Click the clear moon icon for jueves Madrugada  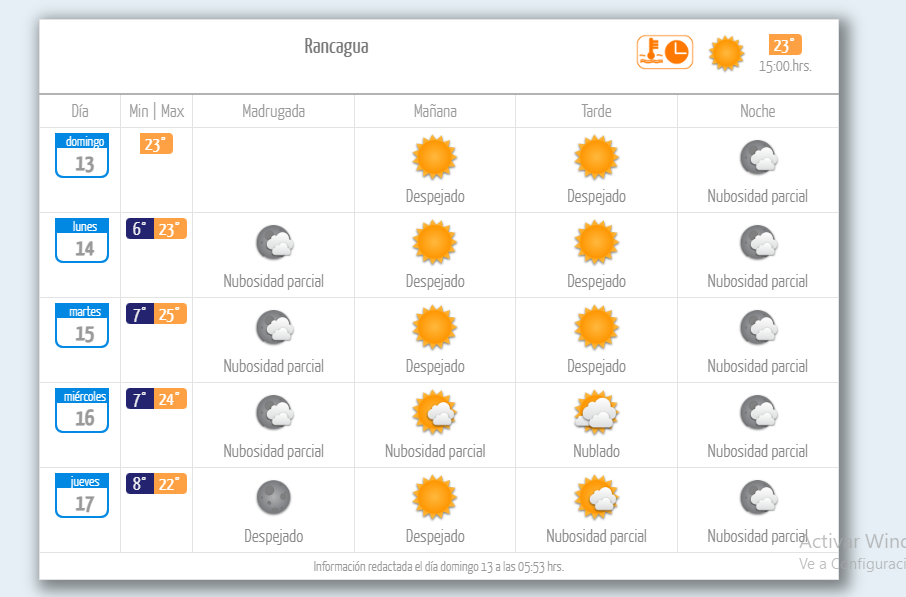click(x=273, y=498)
